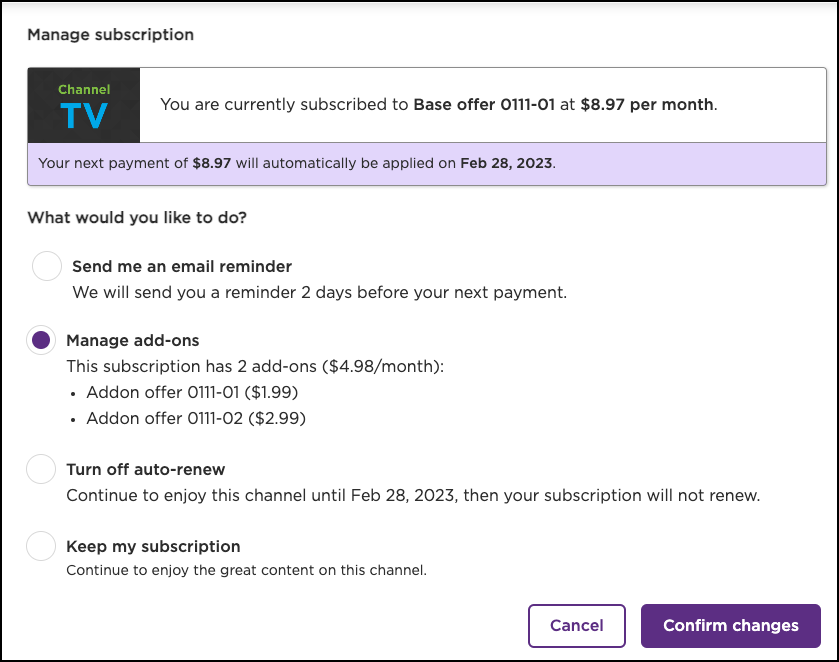Screen dimensions: 839x662
Task: Choose the Turn off auto-renew radio button
Action: tap(41, 469)
